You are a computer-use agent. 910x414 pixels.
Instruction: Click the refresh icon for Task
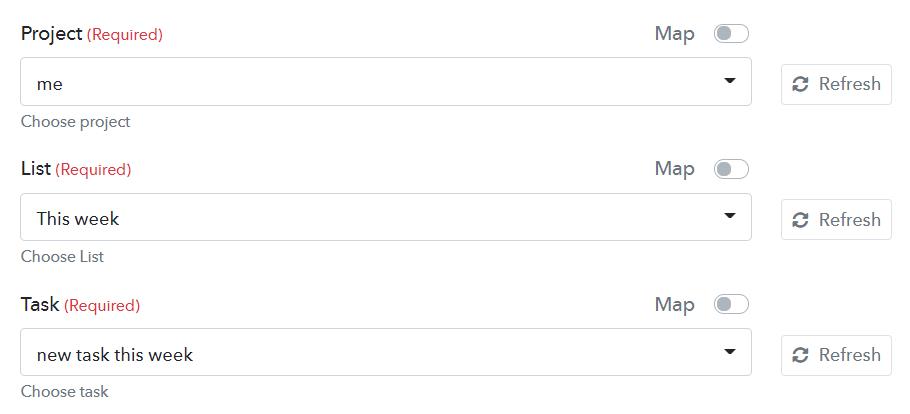(800, 355)
